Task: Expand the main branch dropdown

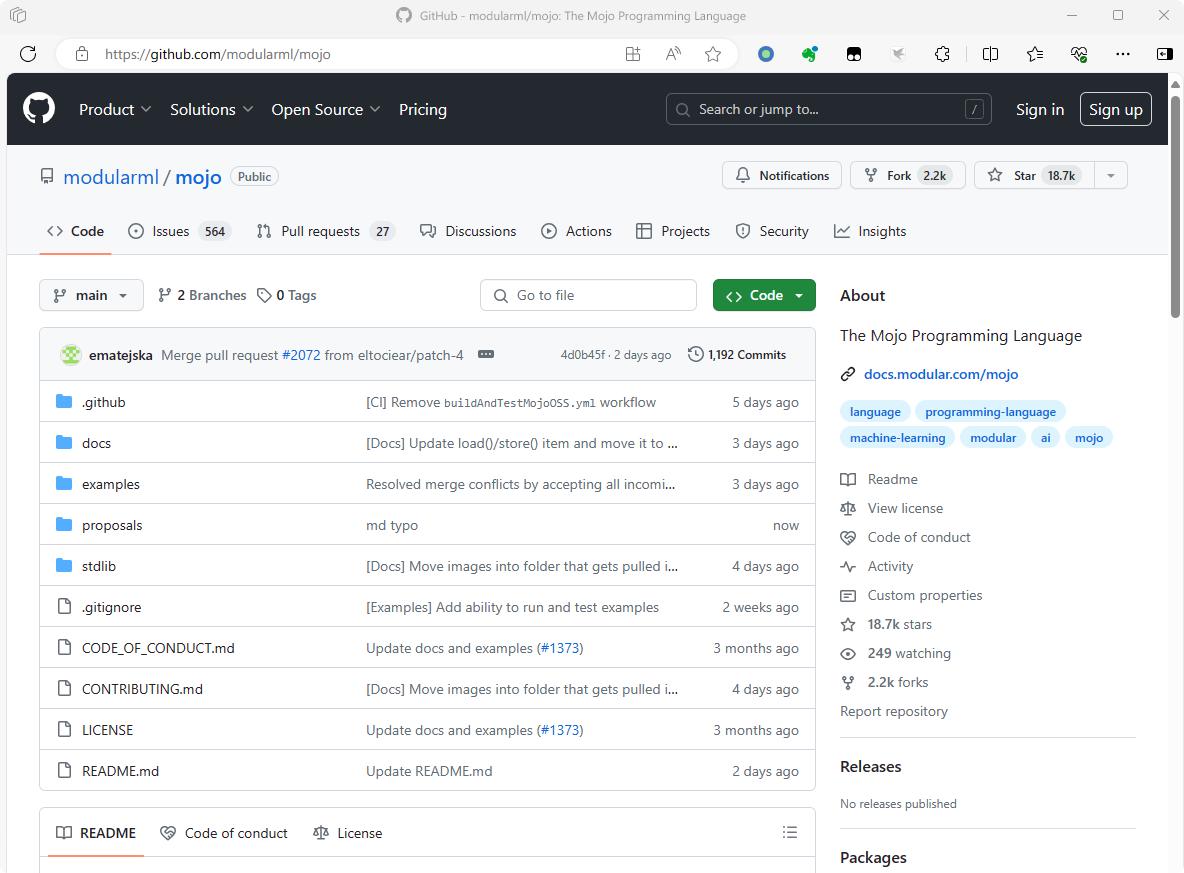Action: 91,295
